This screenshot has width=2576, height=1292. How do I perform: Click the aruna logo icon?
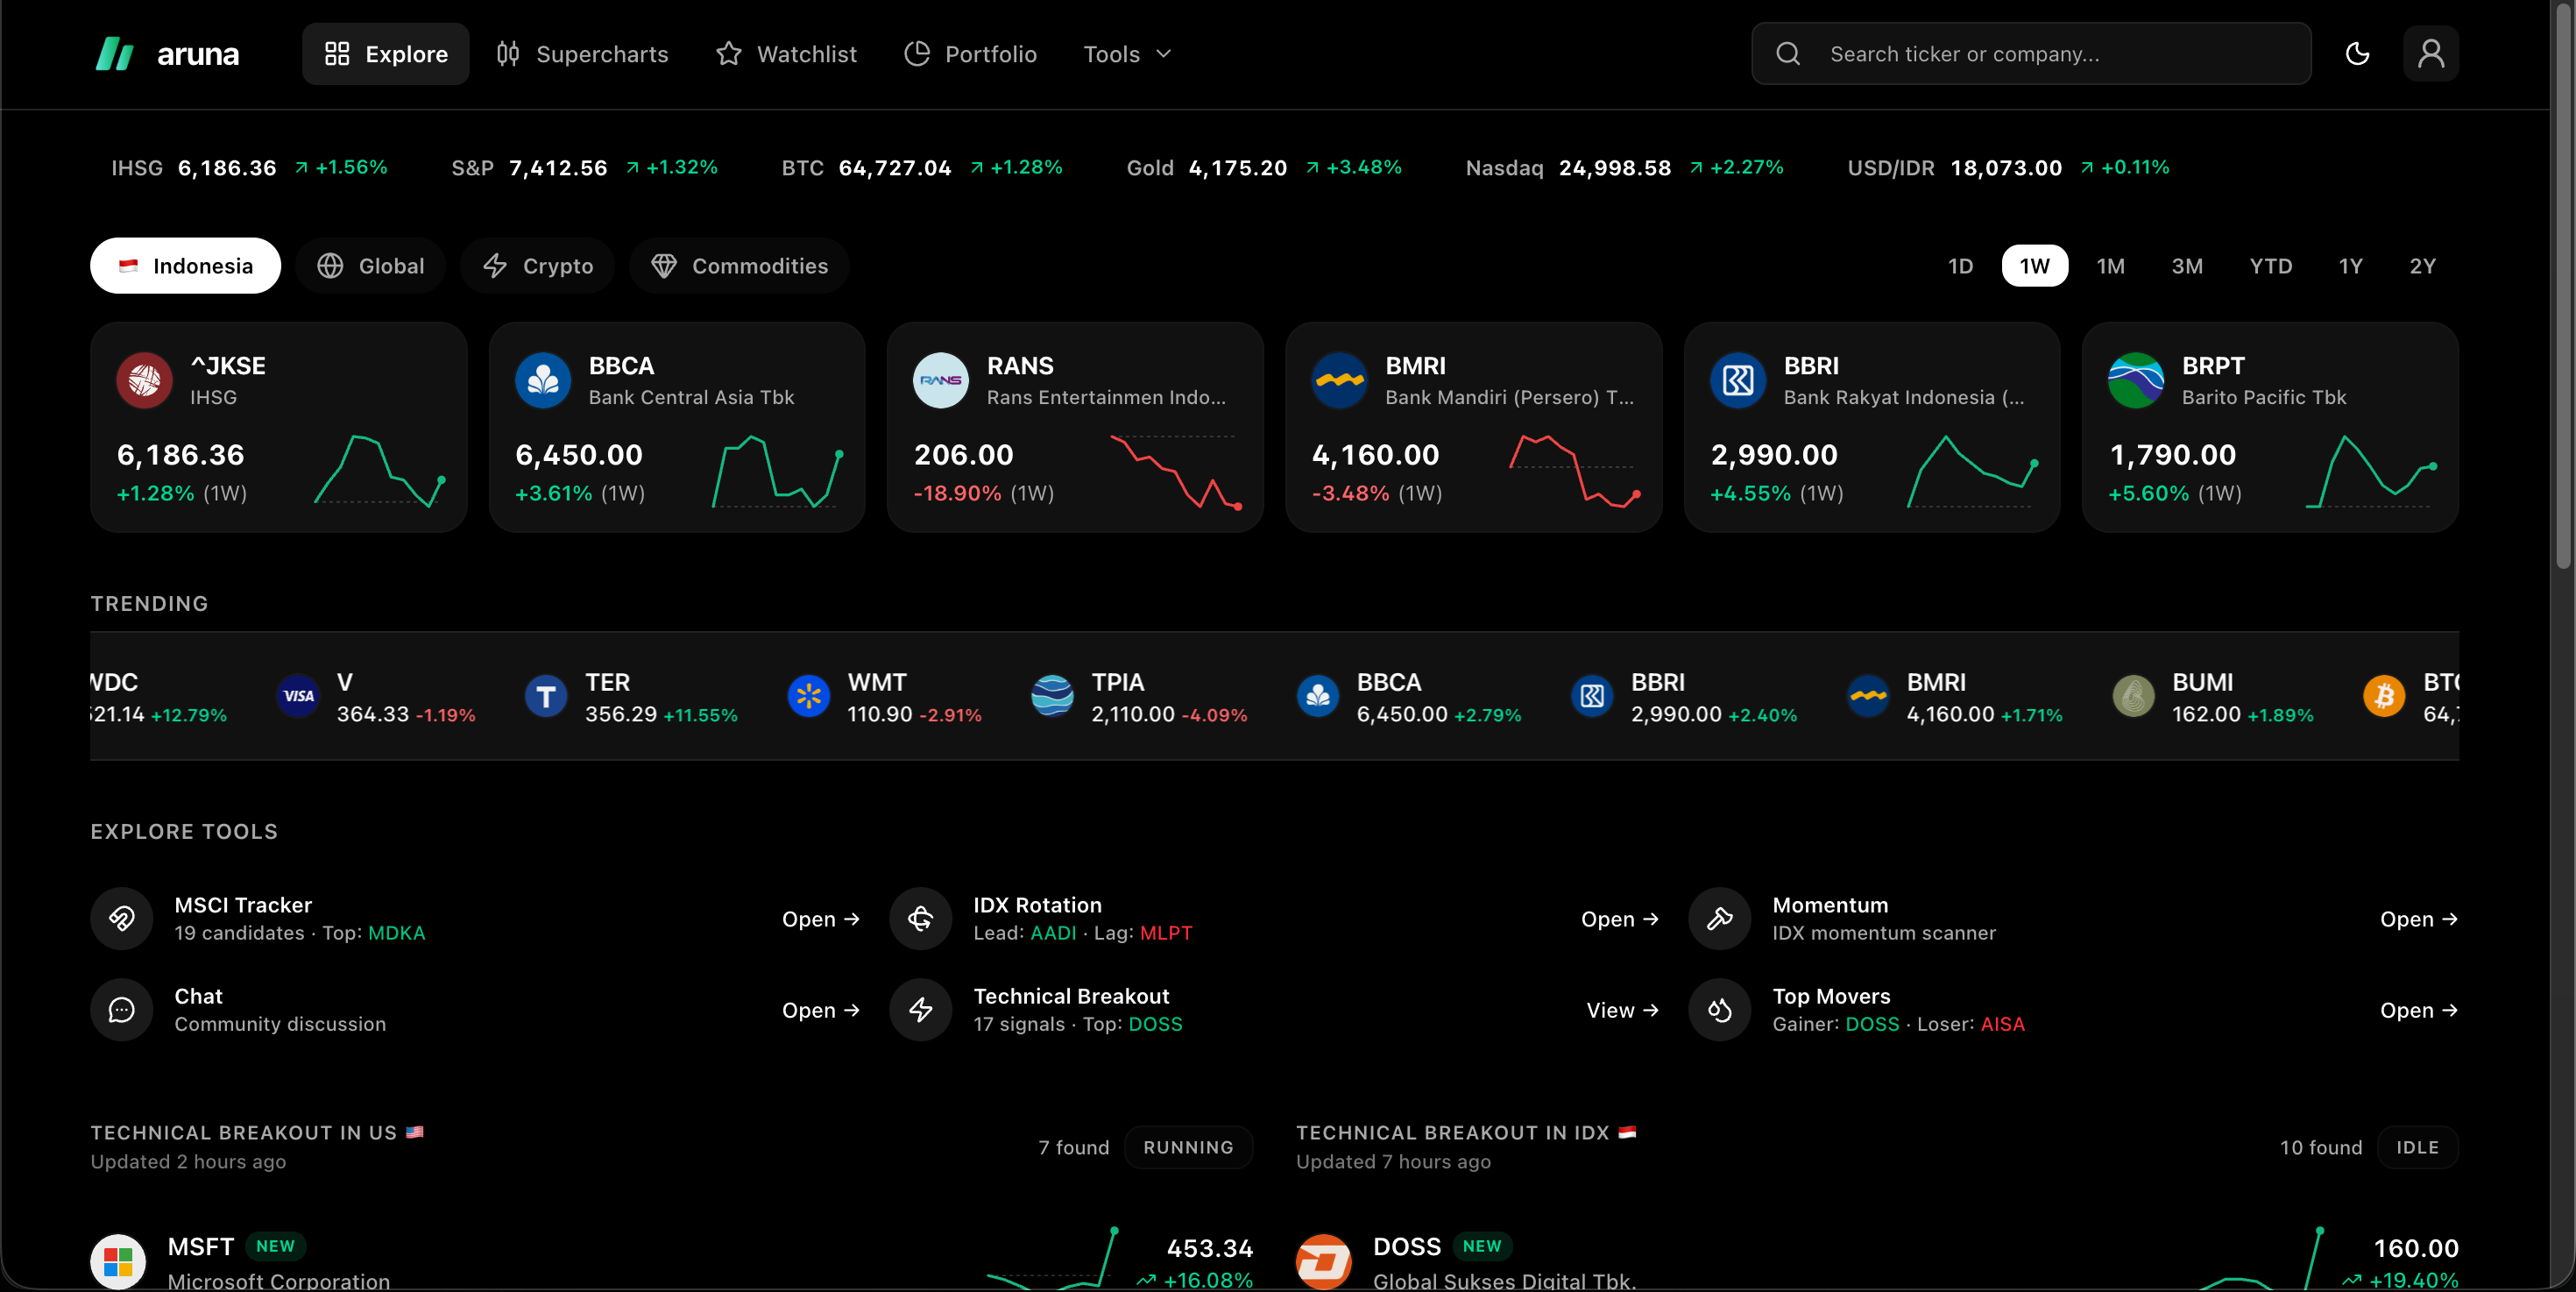[x=114, y=54]
